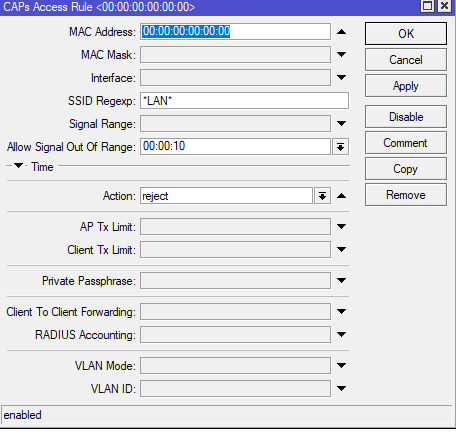
Task: Expand the Time section
Action: [18, 166]
